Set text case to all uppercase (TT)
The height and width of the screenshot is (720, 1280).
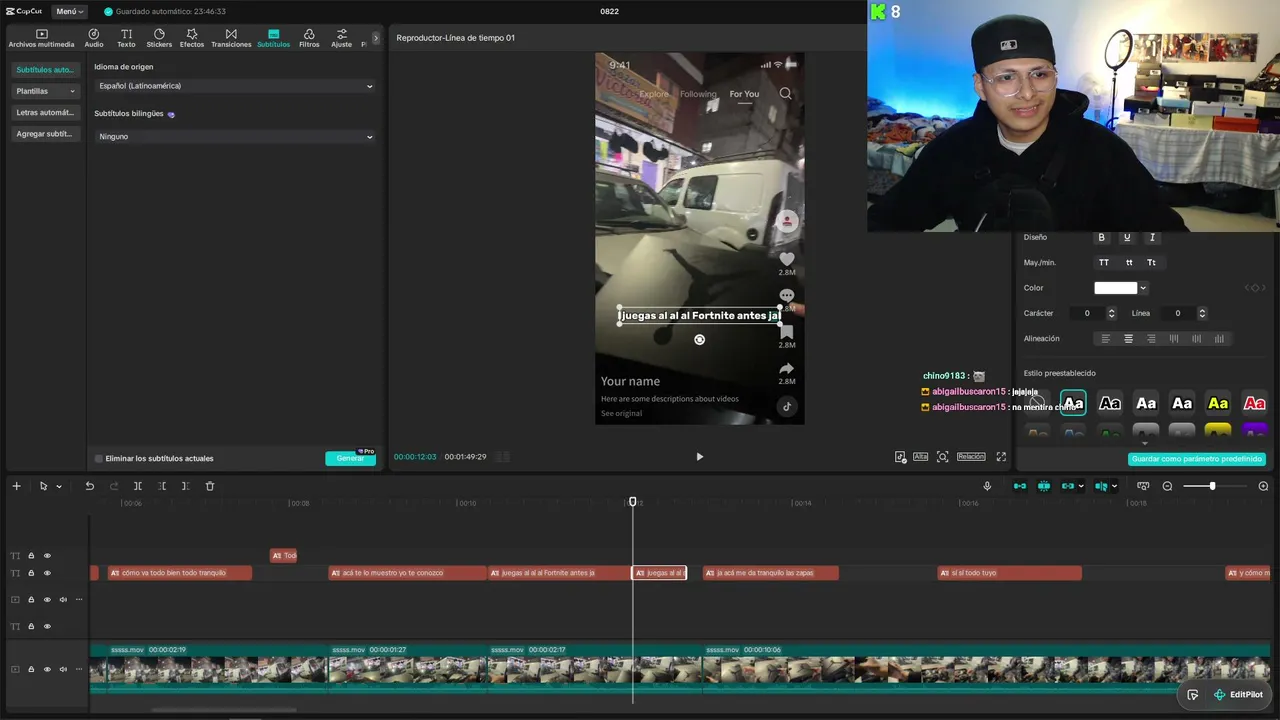(x=1104, y=262)
